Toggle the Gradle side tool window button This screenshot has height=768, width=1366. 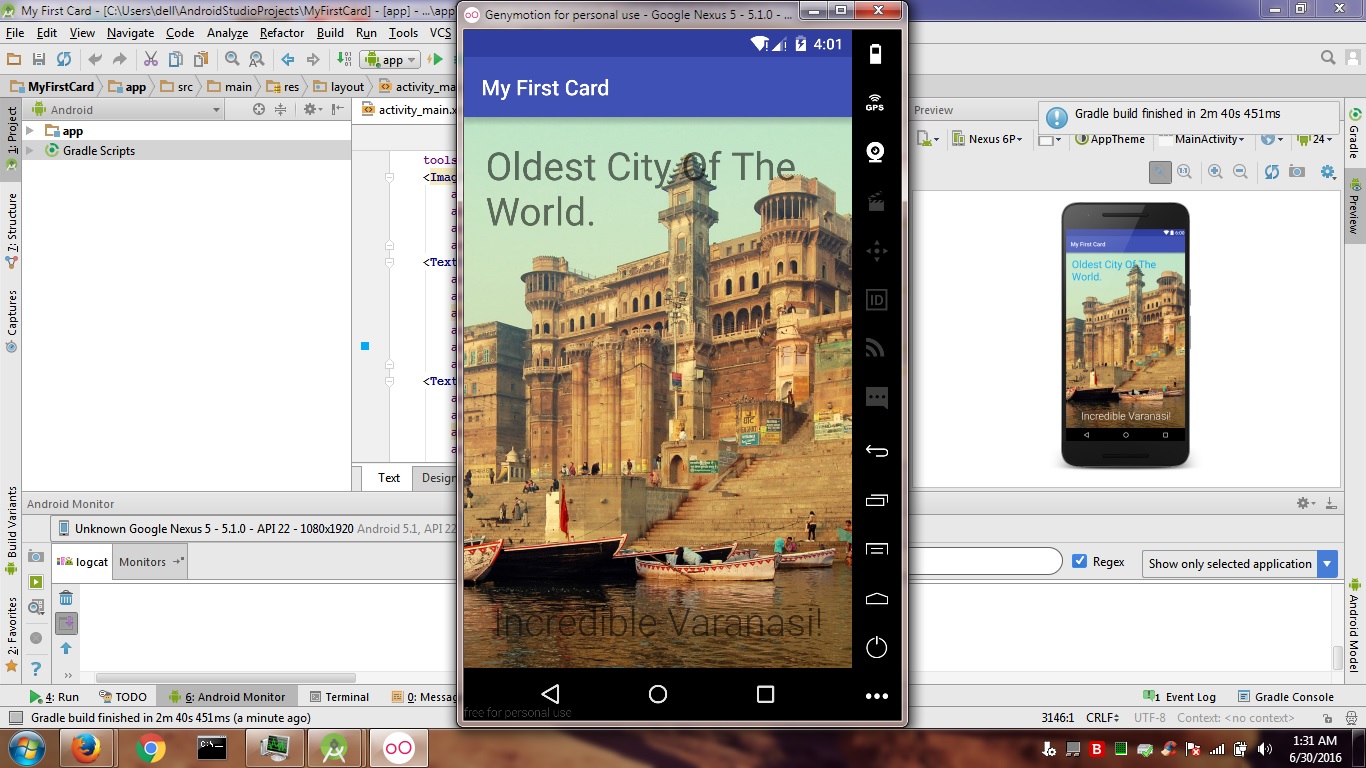click(1355, 133)
